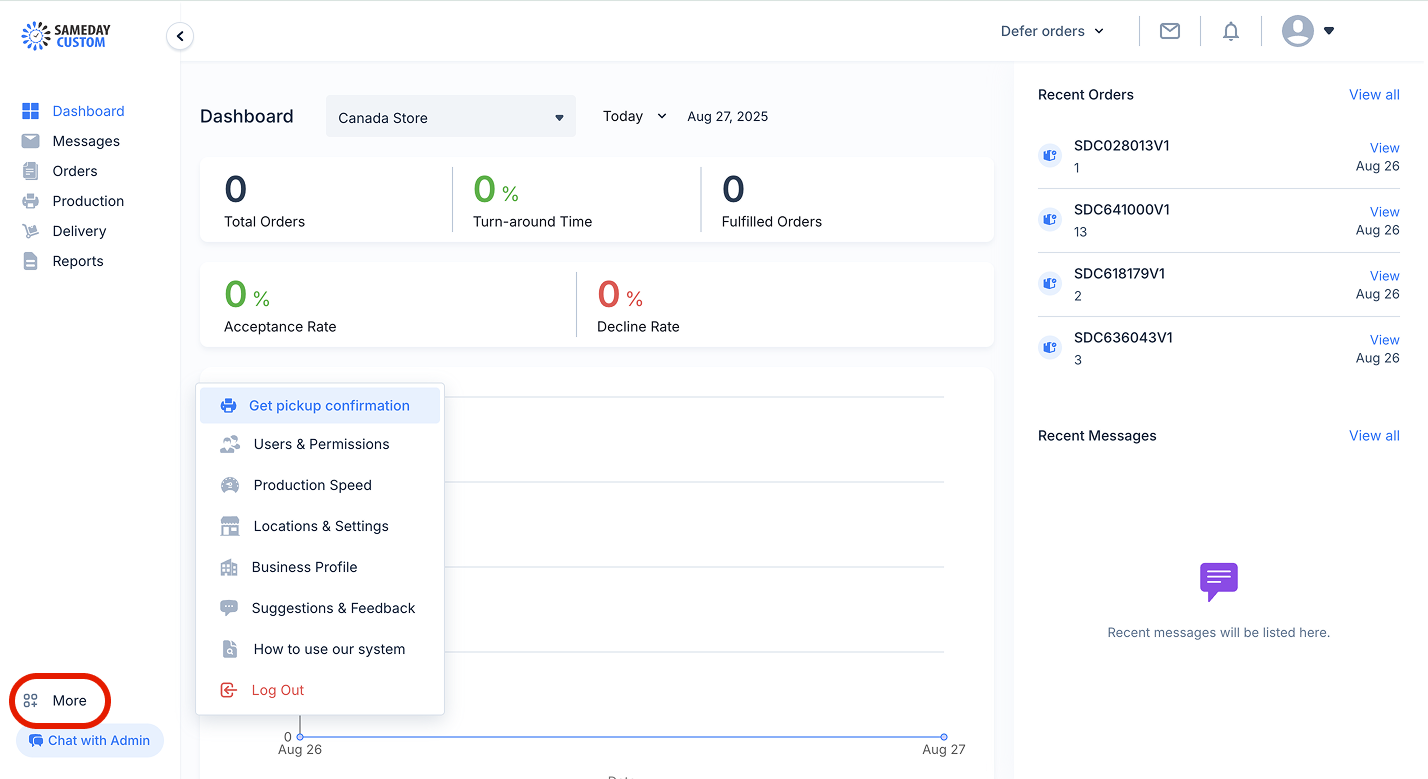The height and width of the screenshot is (779, 1428).
Task: Click the Chat with Admin button
Action: click(x=90, y=741)
